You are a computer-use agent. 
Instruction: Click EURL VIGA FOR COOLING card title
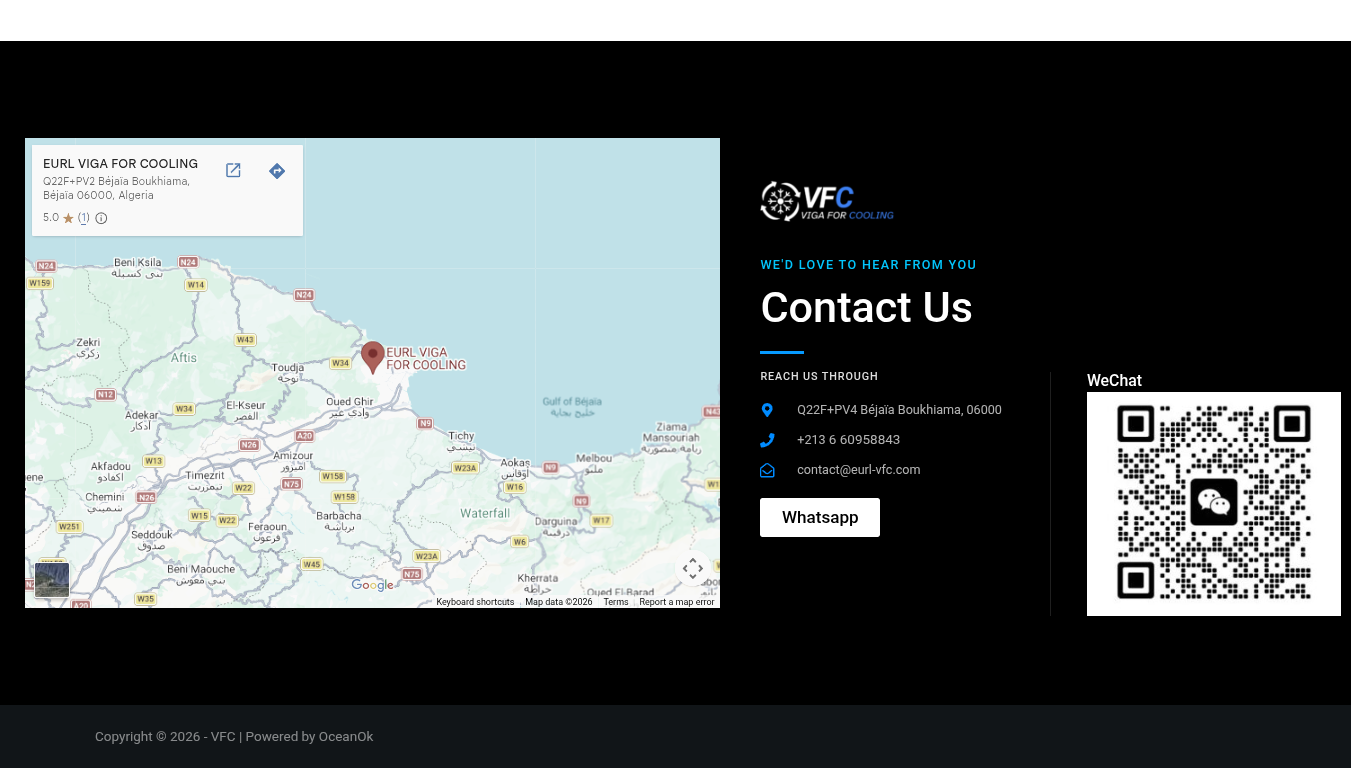[120, 164]
